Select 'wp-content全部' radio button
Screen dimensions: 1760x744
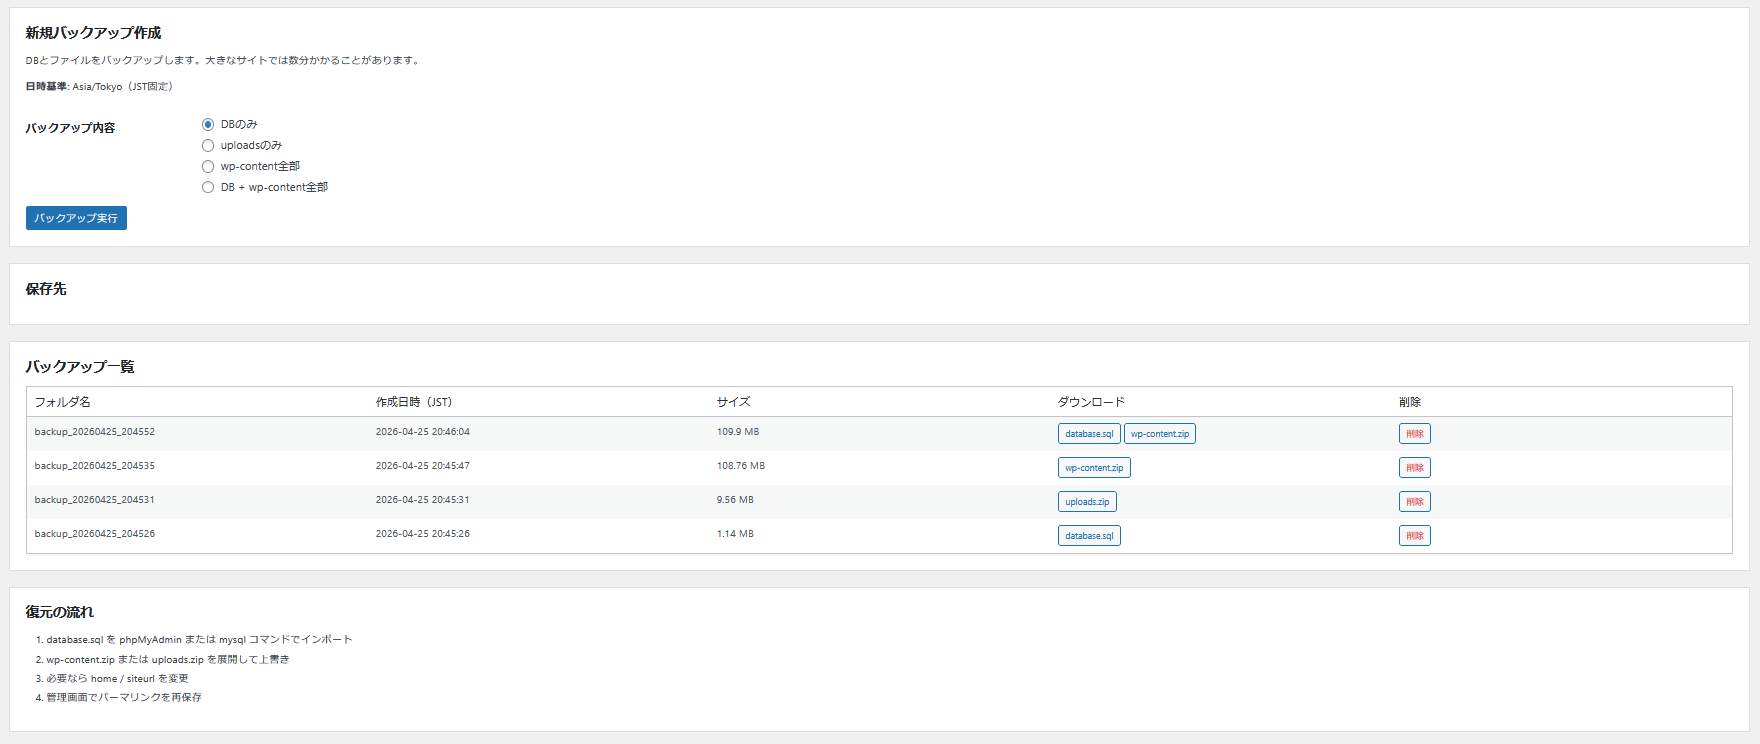pyautogui.click(x=208, y=167)
